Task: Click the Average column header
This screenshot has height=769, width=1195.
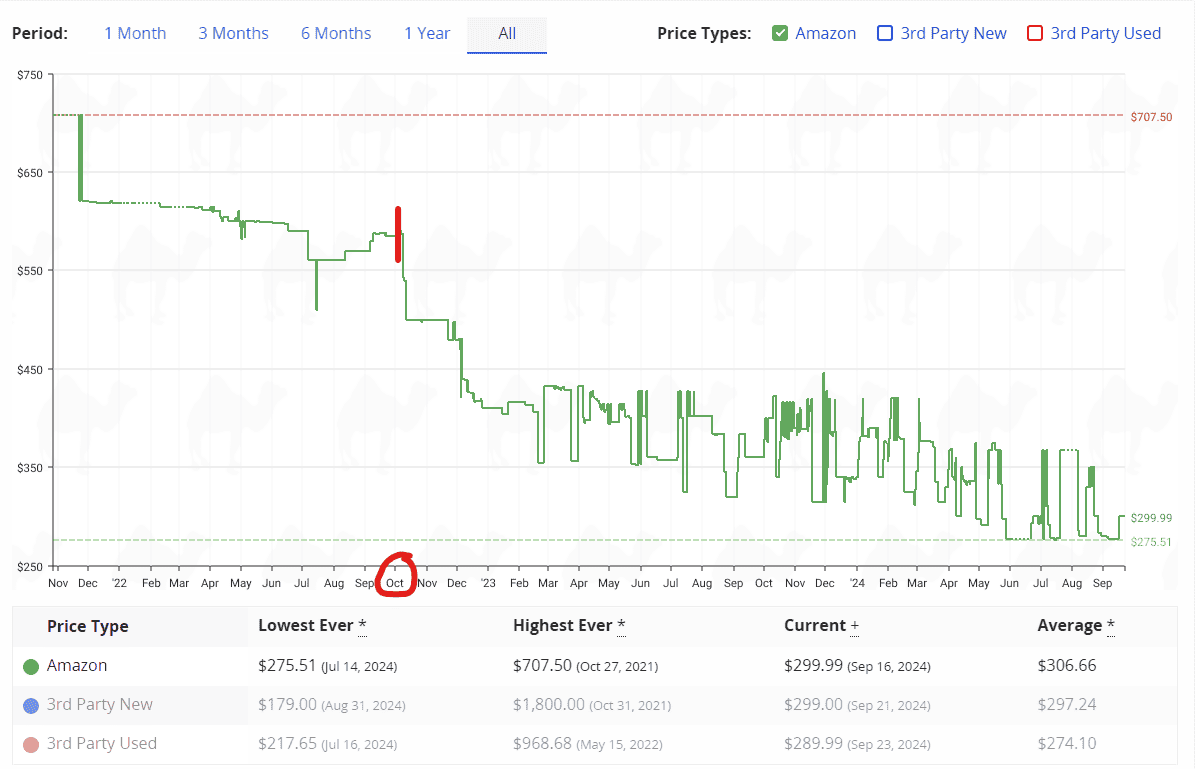Action: point(1069,626)
